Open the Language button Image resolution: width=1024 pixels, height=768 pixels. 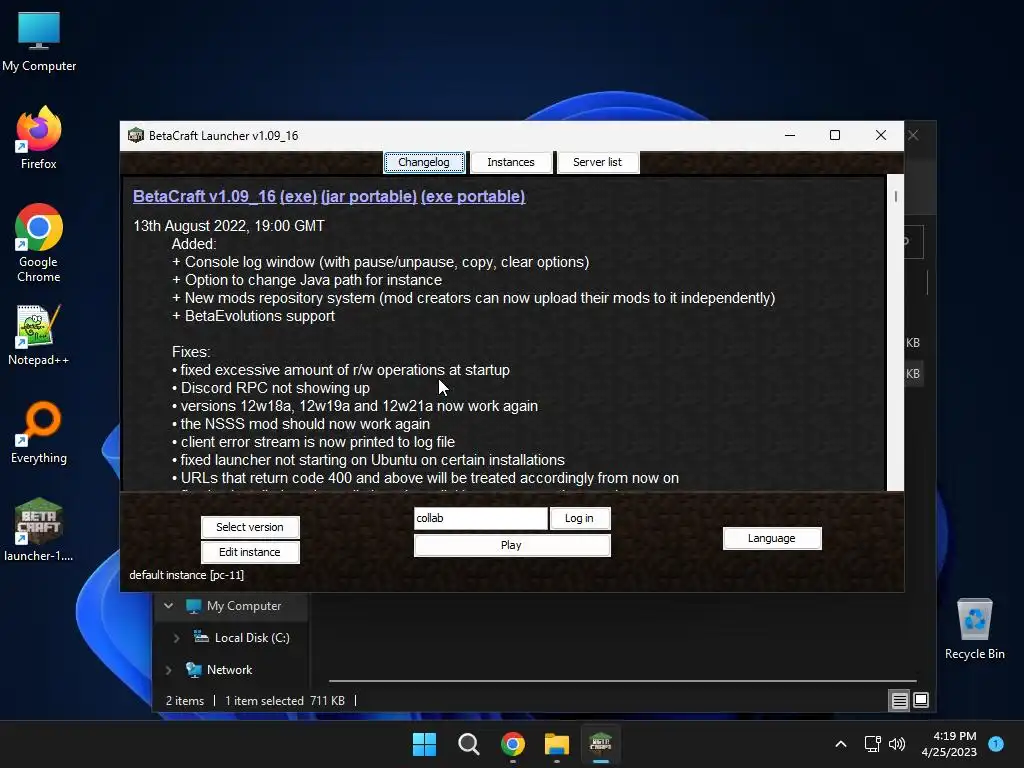[771, 538]
